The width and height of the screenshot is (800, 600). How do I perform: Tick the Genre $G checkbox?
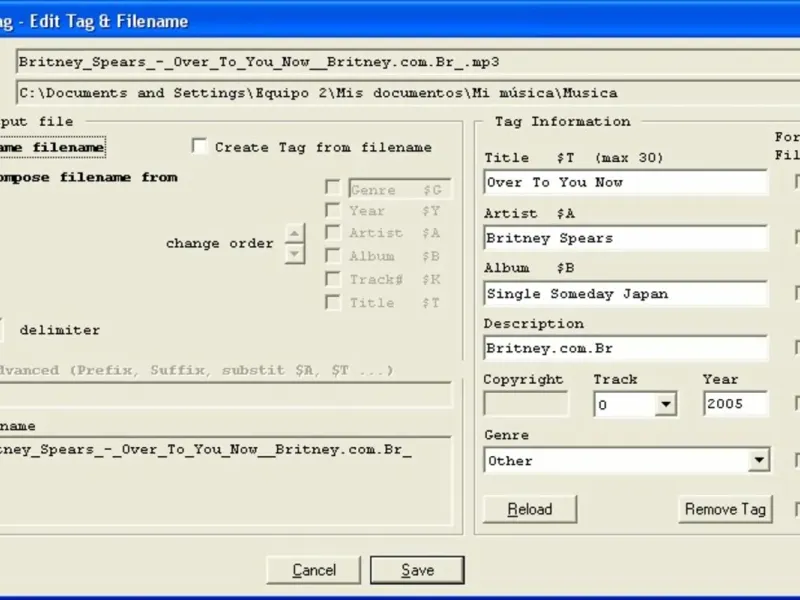pos(333,188)
